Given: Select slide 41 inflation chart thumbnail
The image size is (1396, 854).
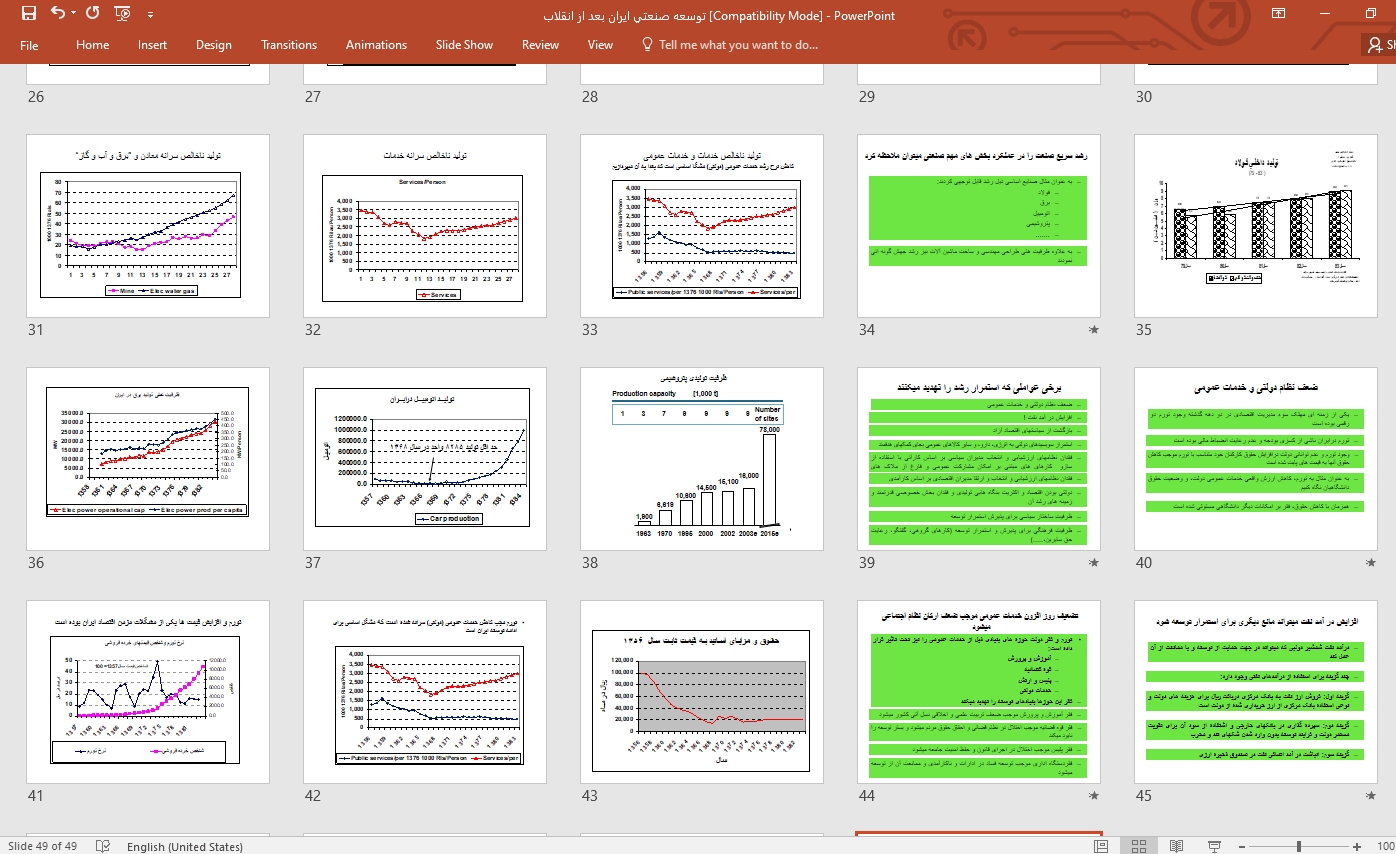Looking at the screenshot, I should (x=148, y=692).
